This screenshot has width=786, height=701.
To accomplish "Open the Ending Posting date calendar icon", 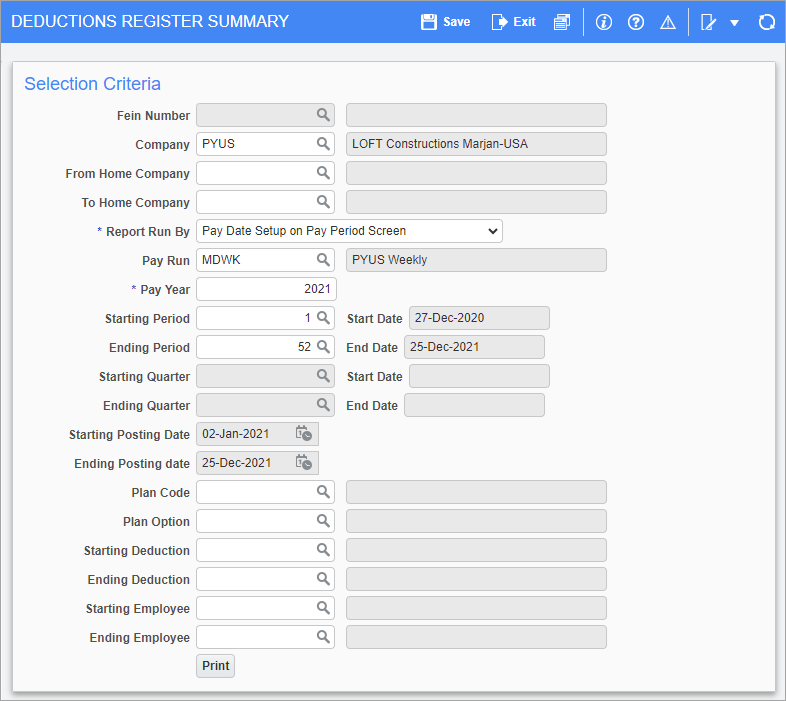I will click(304, 463).
